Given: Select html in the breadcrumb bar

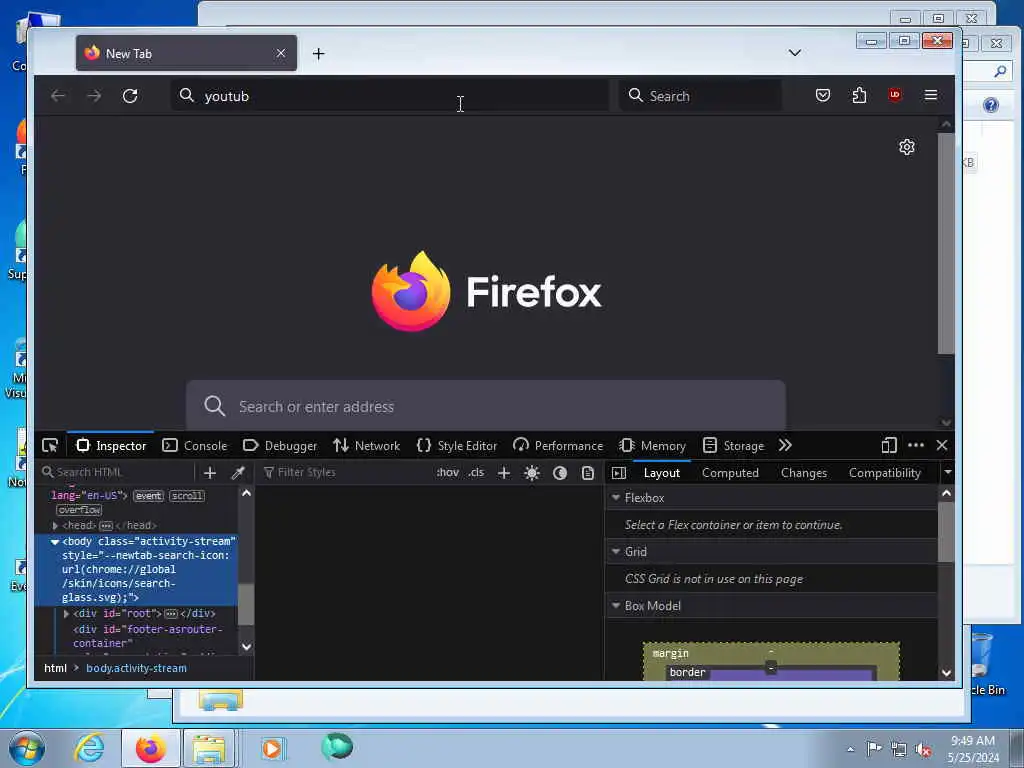Looking at the screenshot, I should click(x=56, y=668).
